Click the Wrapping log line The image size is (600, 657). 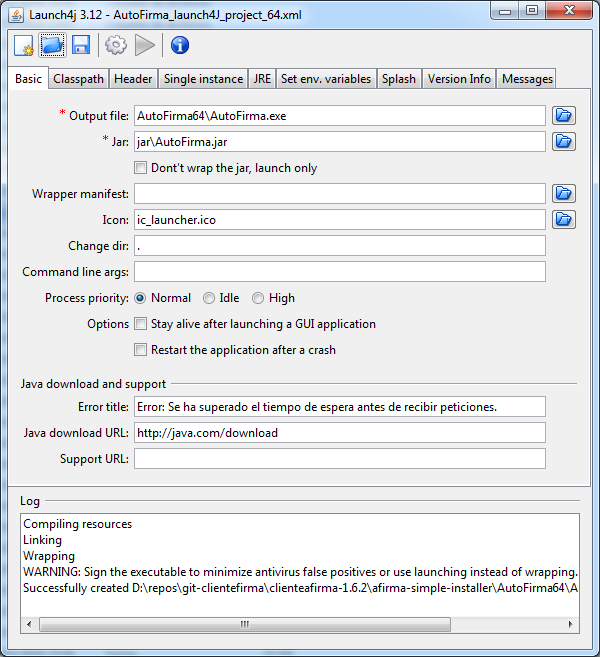point(49,556)
